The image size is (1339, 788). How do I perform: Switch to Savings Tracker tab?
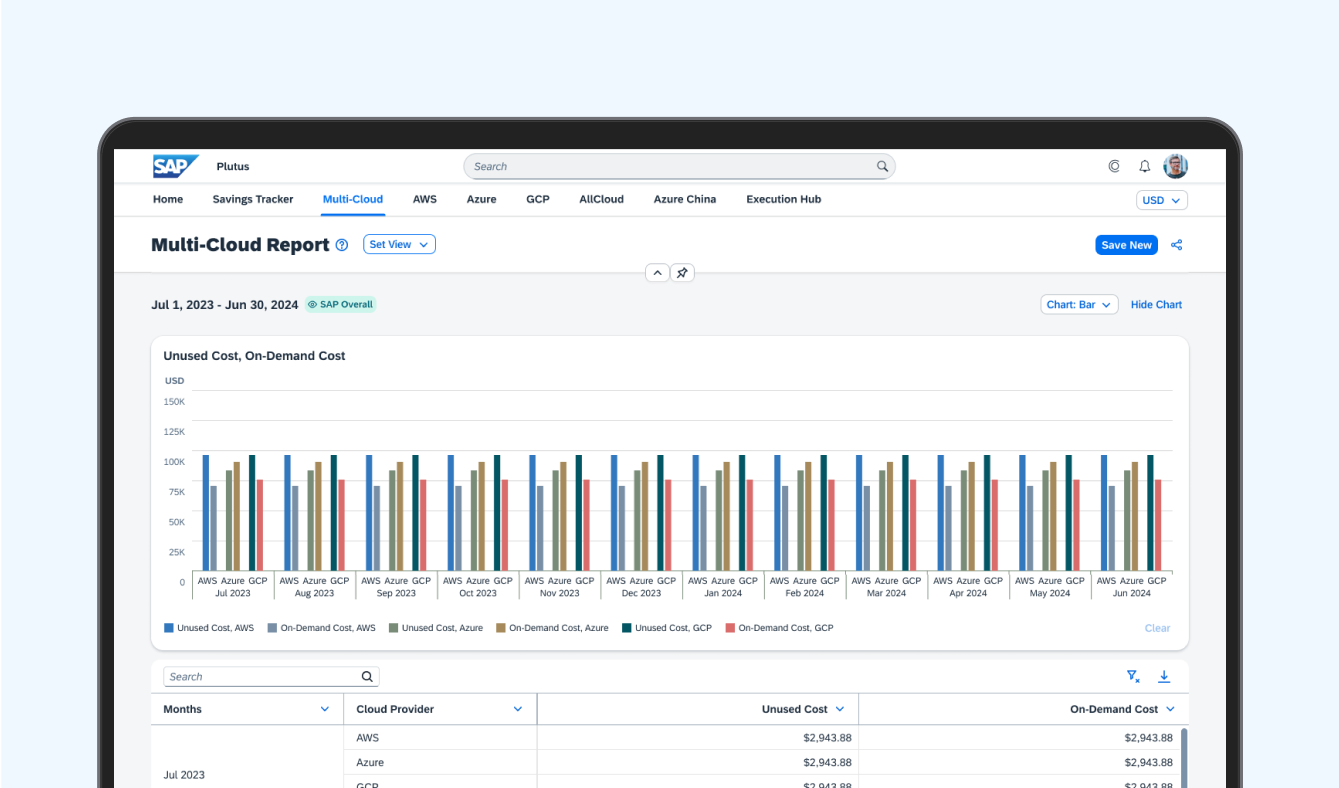pos(253,199)
